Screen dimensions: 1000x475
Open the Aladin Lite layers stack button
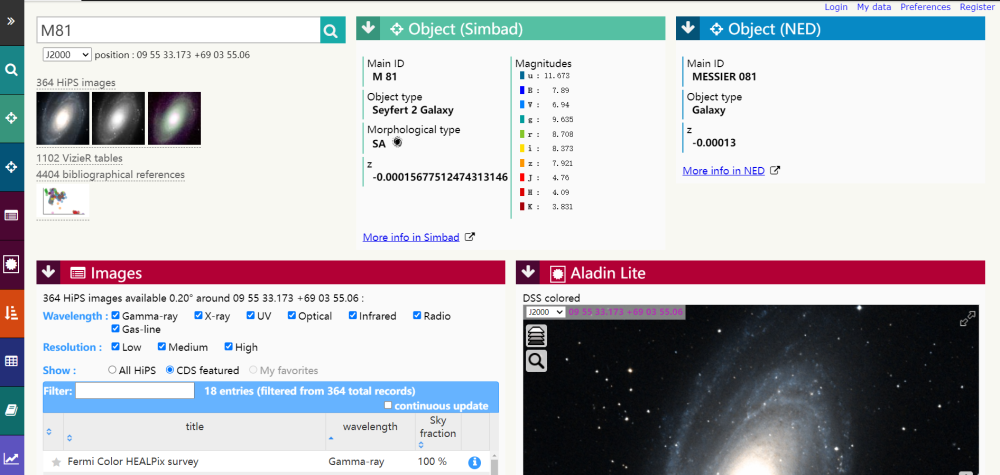pos(536,335)
